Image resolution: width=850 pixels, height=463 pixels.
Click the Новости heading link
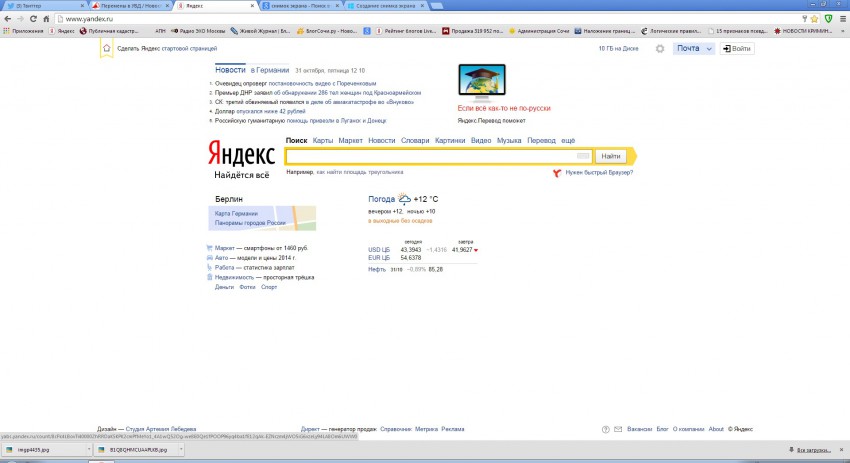[x=230, y=70]
